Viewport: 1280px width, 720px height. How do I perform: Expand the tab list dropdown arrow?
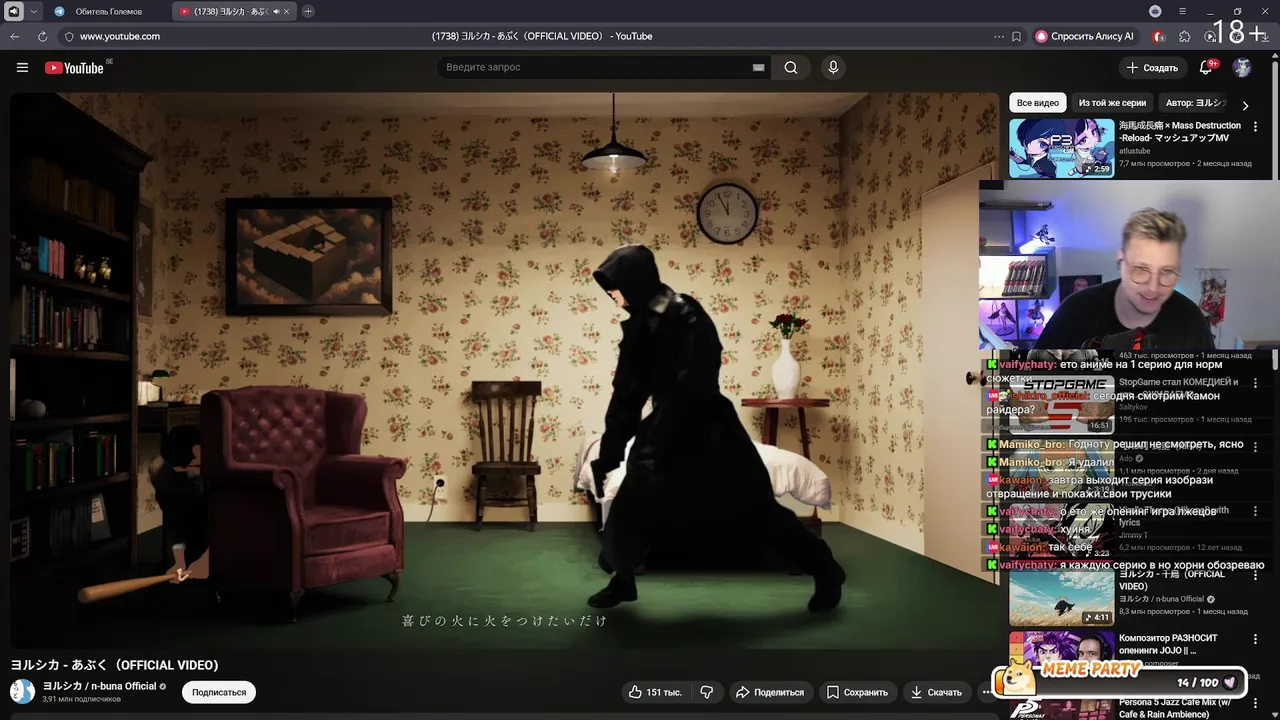pyautogui.click(x=34, y=11)
